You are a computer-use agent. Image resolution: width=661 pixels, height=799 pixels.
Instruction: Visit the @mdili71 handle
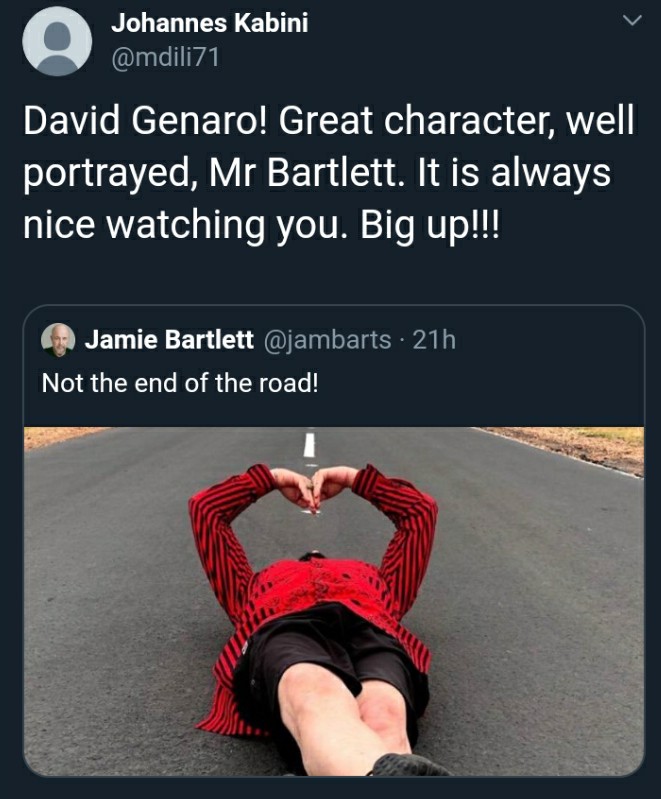click(166, 57)
